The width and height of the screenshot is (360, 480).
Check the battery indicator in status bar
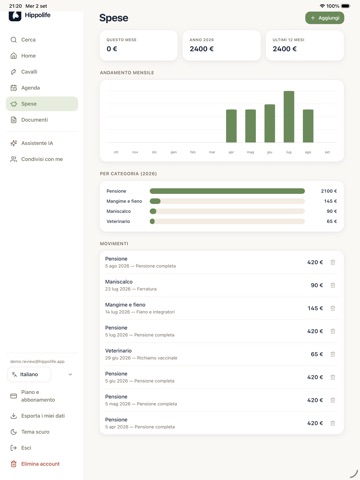pyautogui.click(x=346, y=6)
